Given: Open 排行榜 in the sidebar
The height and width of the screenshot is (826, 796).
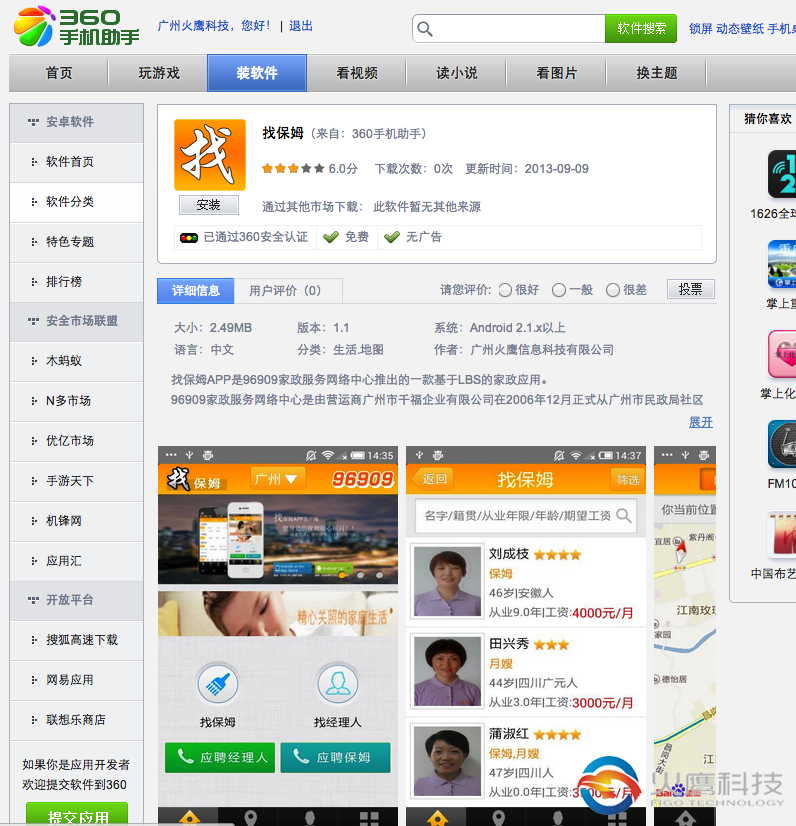Looking at the screenshot, I should (x=76, y=282).
